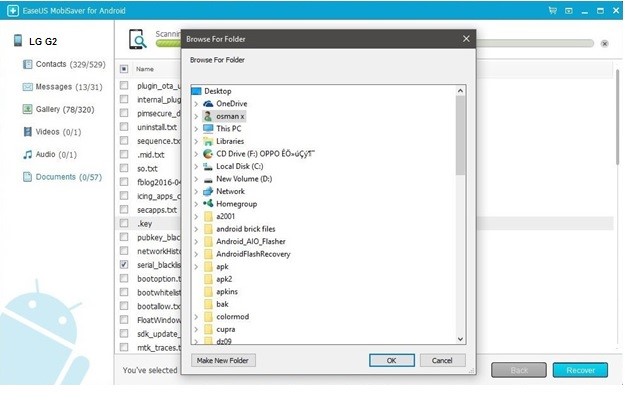Check the uninstall.txt file checkbox
This screenshot has height=413, width=625.
[124, 127]
